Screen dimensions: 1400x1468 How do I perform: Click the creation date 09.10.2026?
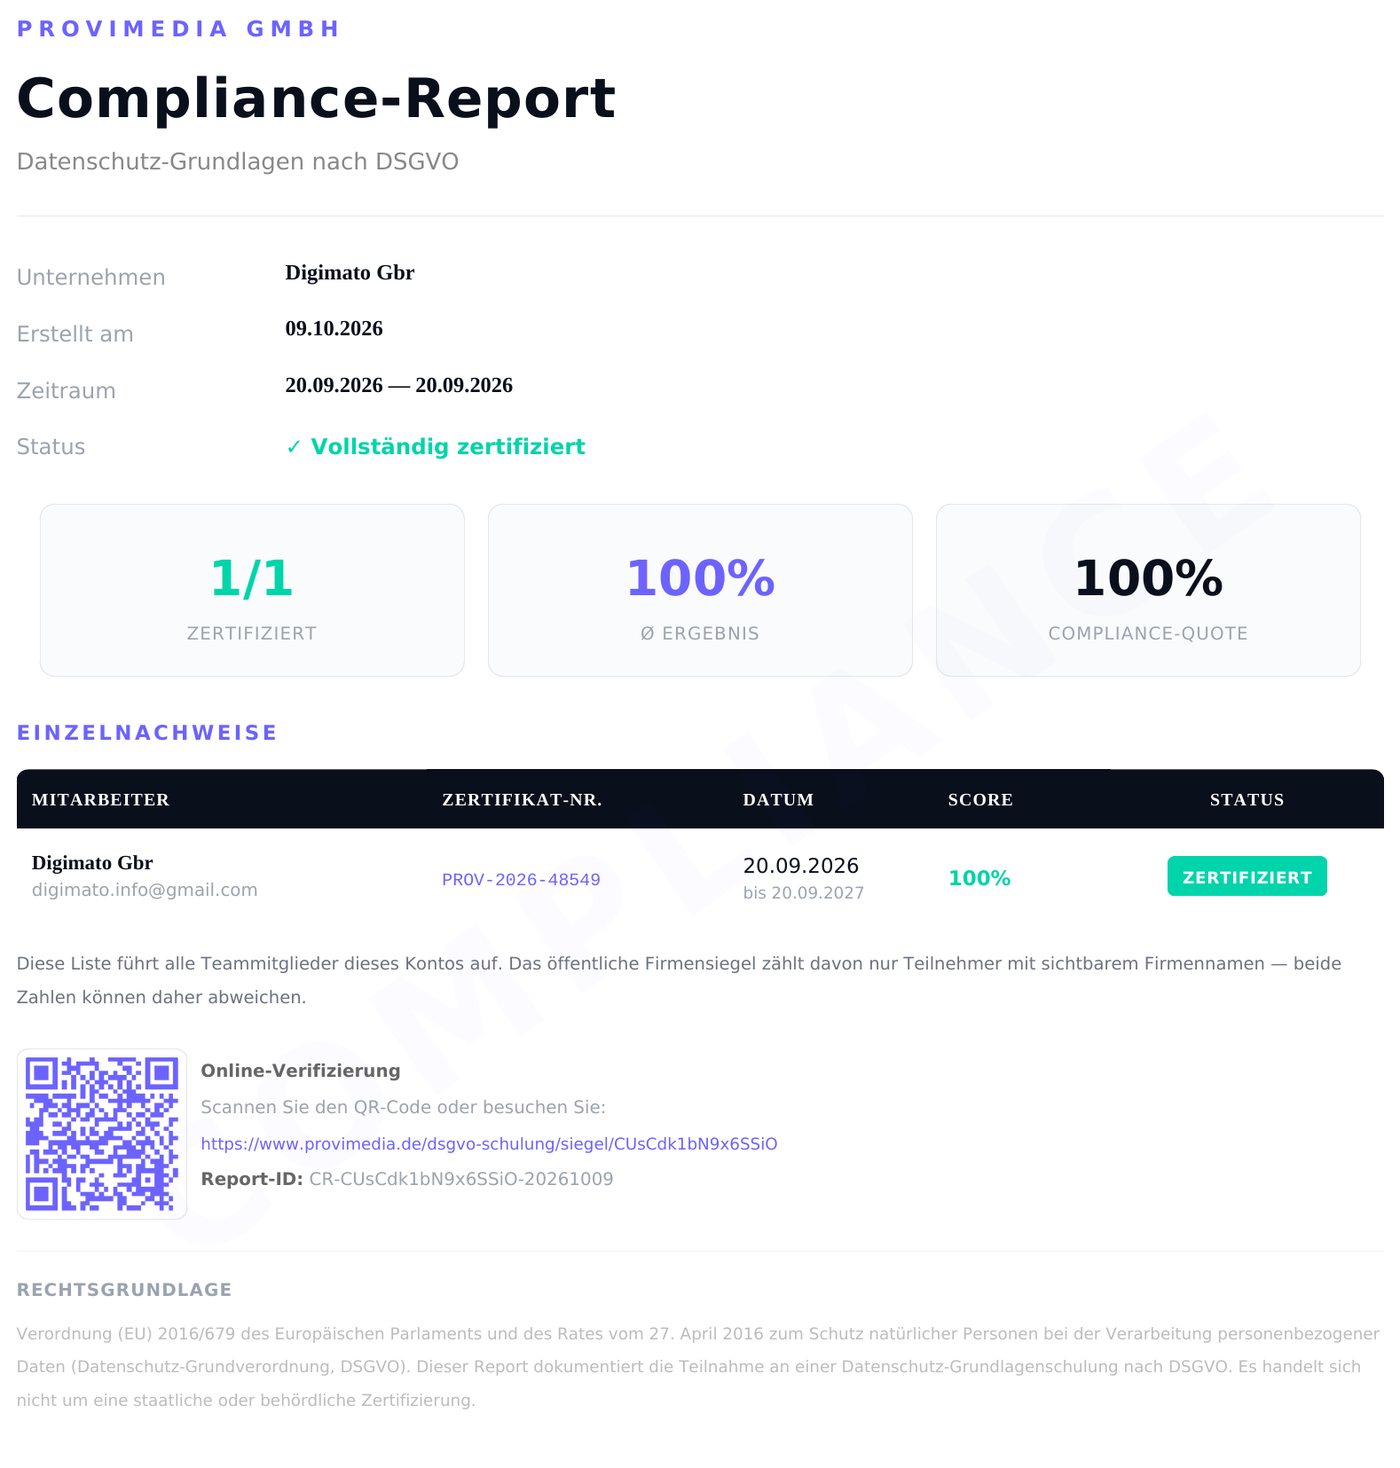(334, 329)
